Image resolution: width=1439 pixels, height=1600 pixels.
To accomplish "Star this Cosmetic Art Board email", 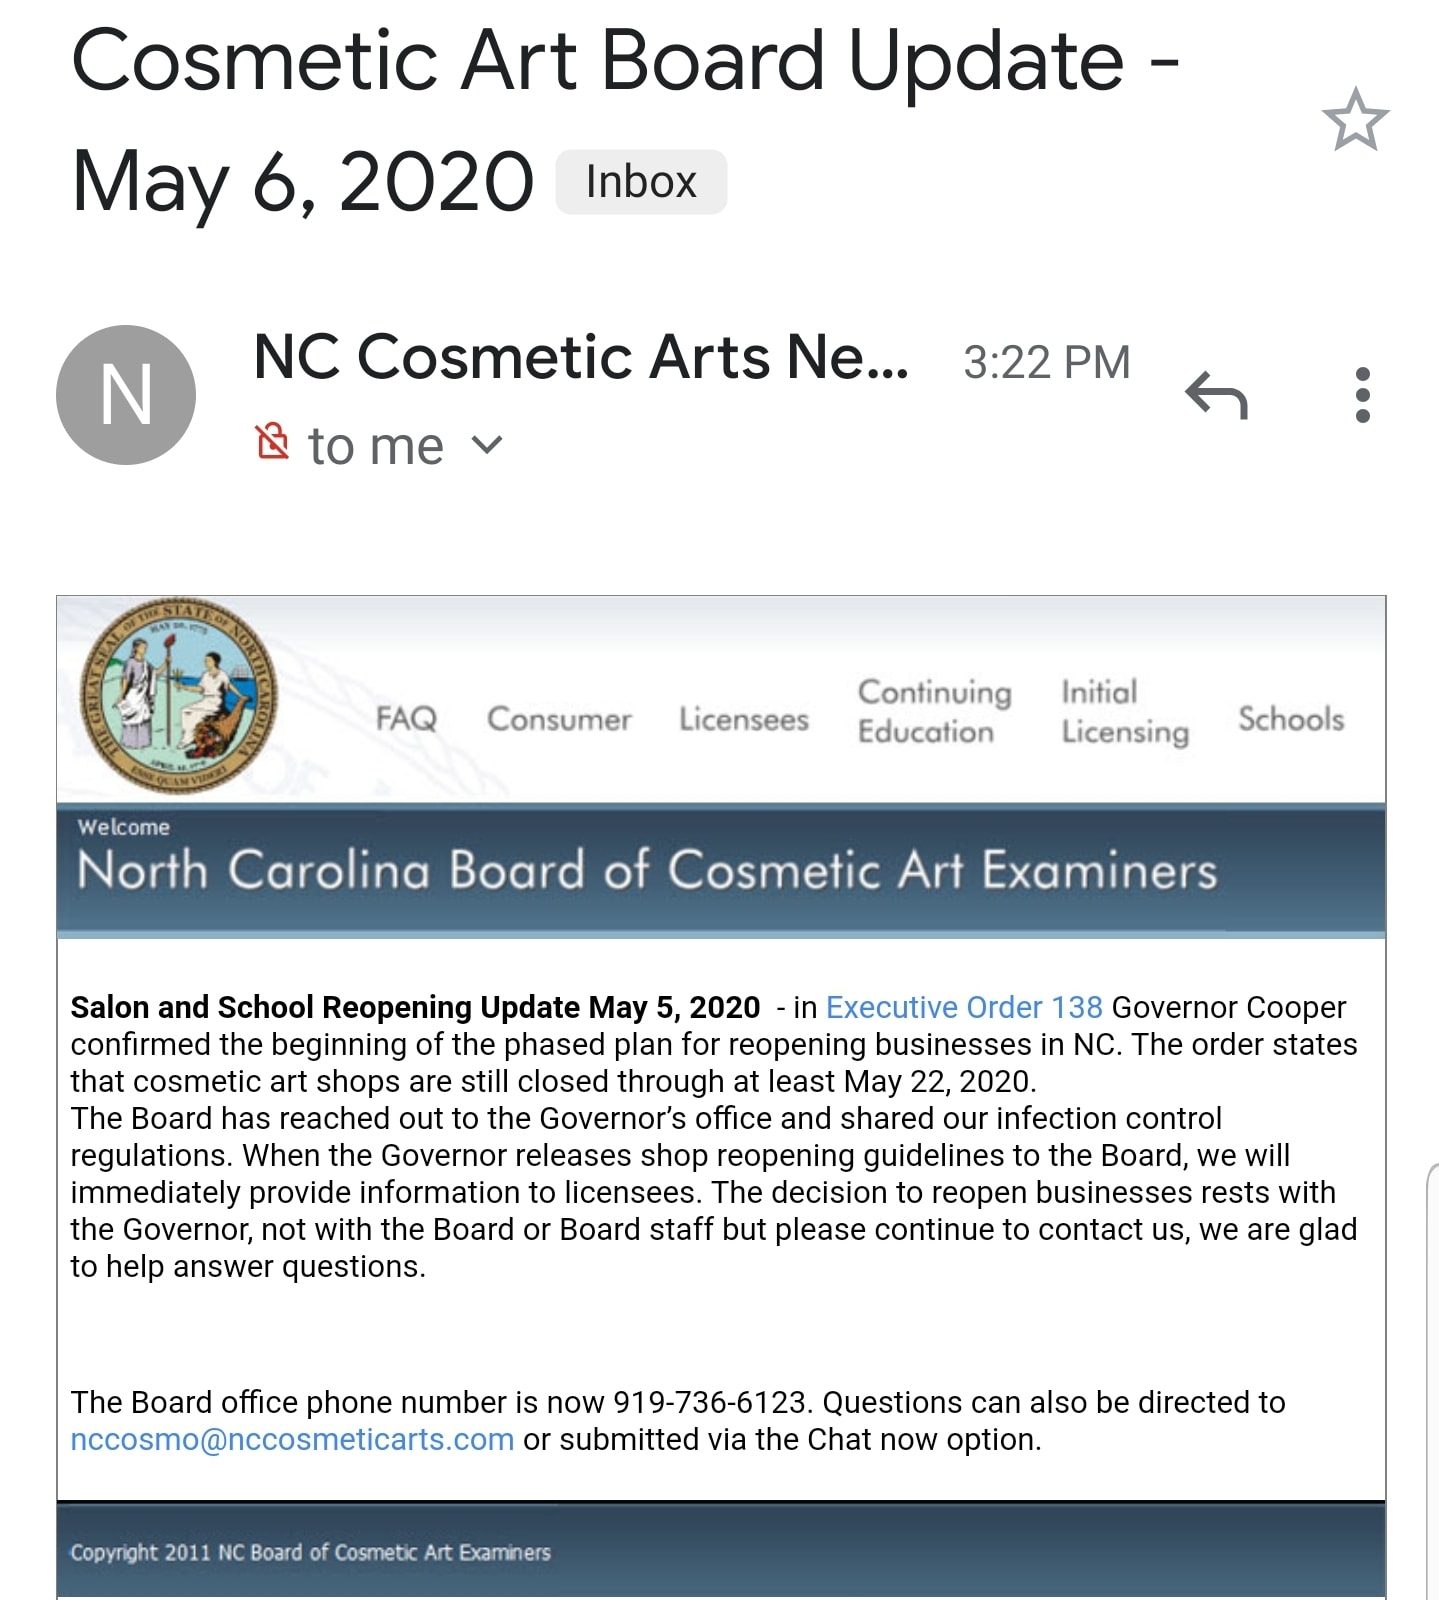I will [1355, 119].
